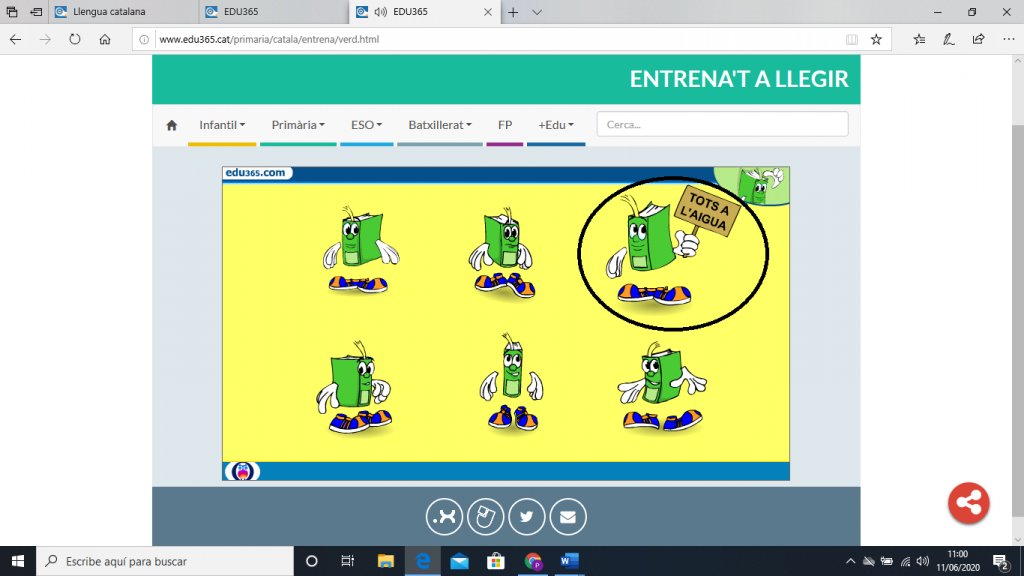Mute the audio on the active EDU365 tab
Viewport: 1024px width, 576px height.
tap(380, 13)
